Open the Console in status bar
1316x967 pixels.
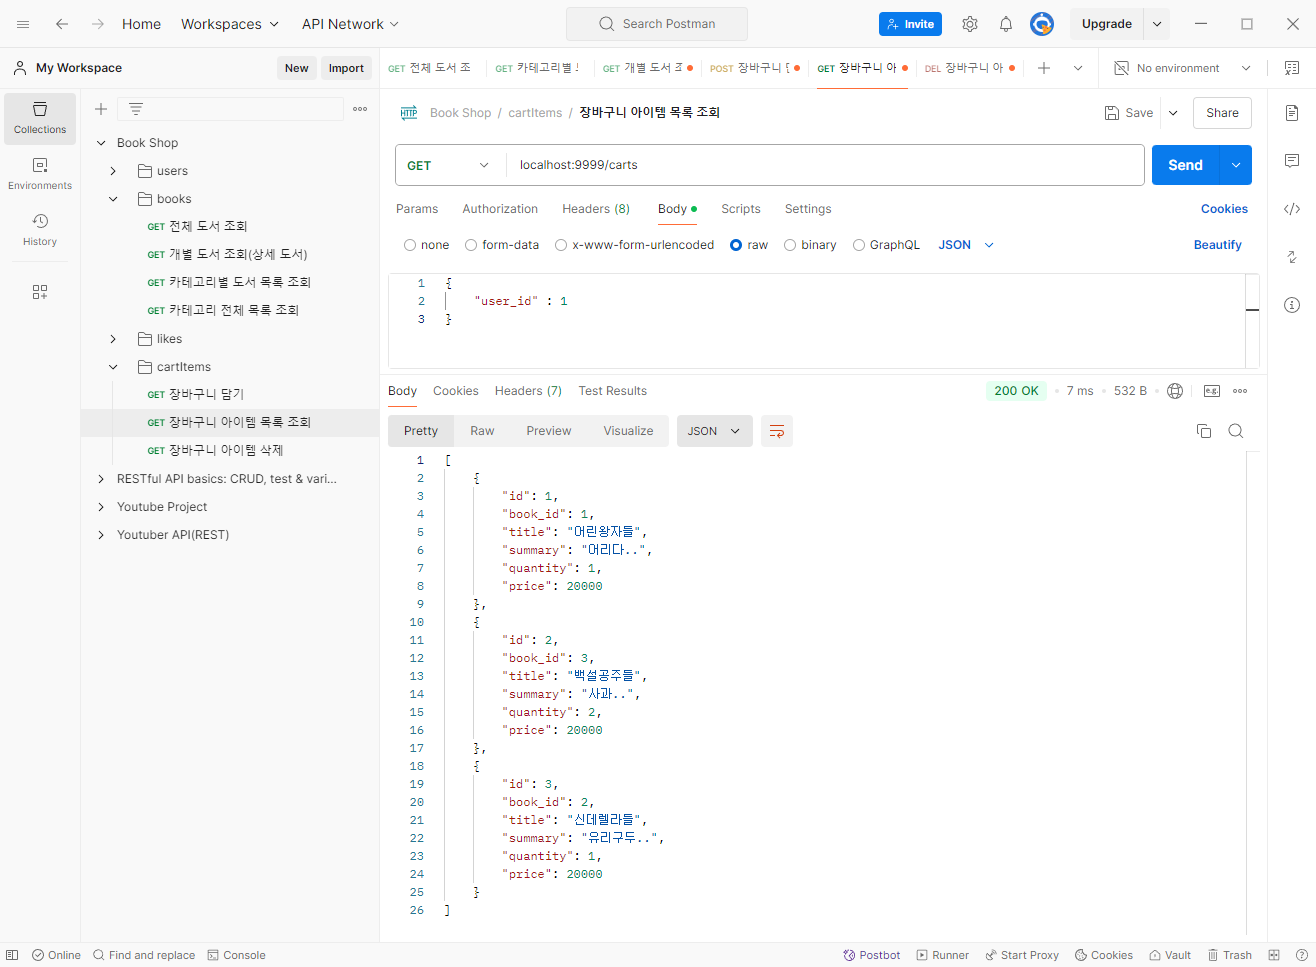(236, 955)
